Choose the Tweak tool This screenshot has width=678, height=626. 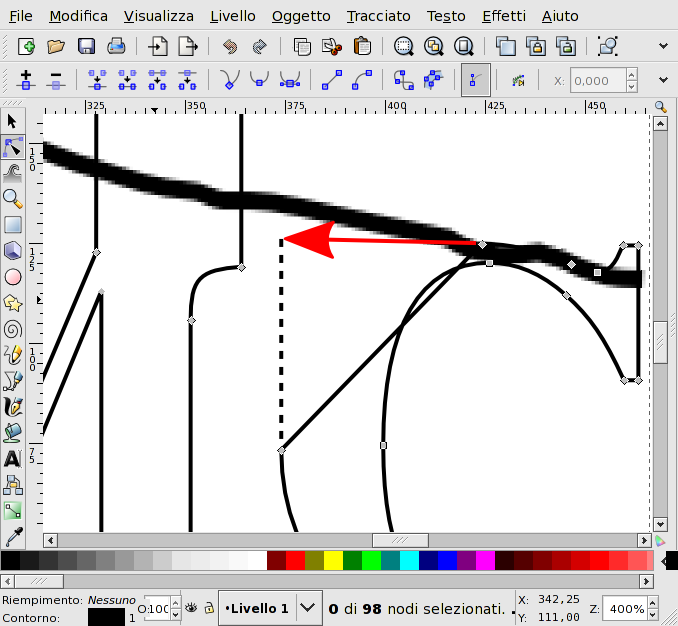13,173
